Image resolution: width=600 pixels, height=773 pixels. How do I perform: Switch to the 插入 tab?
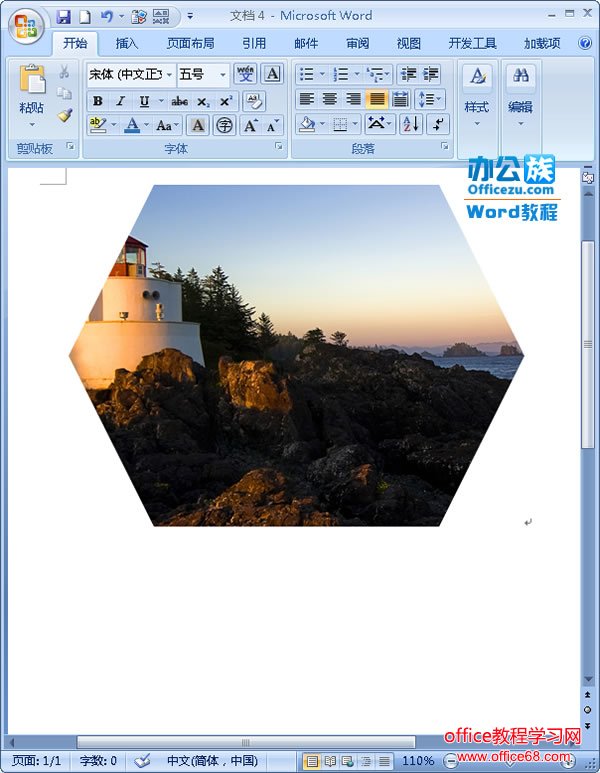tap(127, 43)
